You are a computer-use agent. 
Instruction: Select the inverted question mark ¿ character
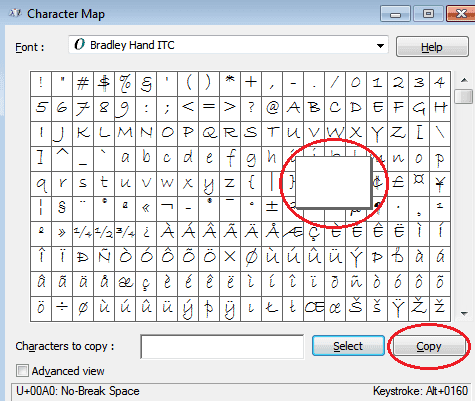coord(146,233)
